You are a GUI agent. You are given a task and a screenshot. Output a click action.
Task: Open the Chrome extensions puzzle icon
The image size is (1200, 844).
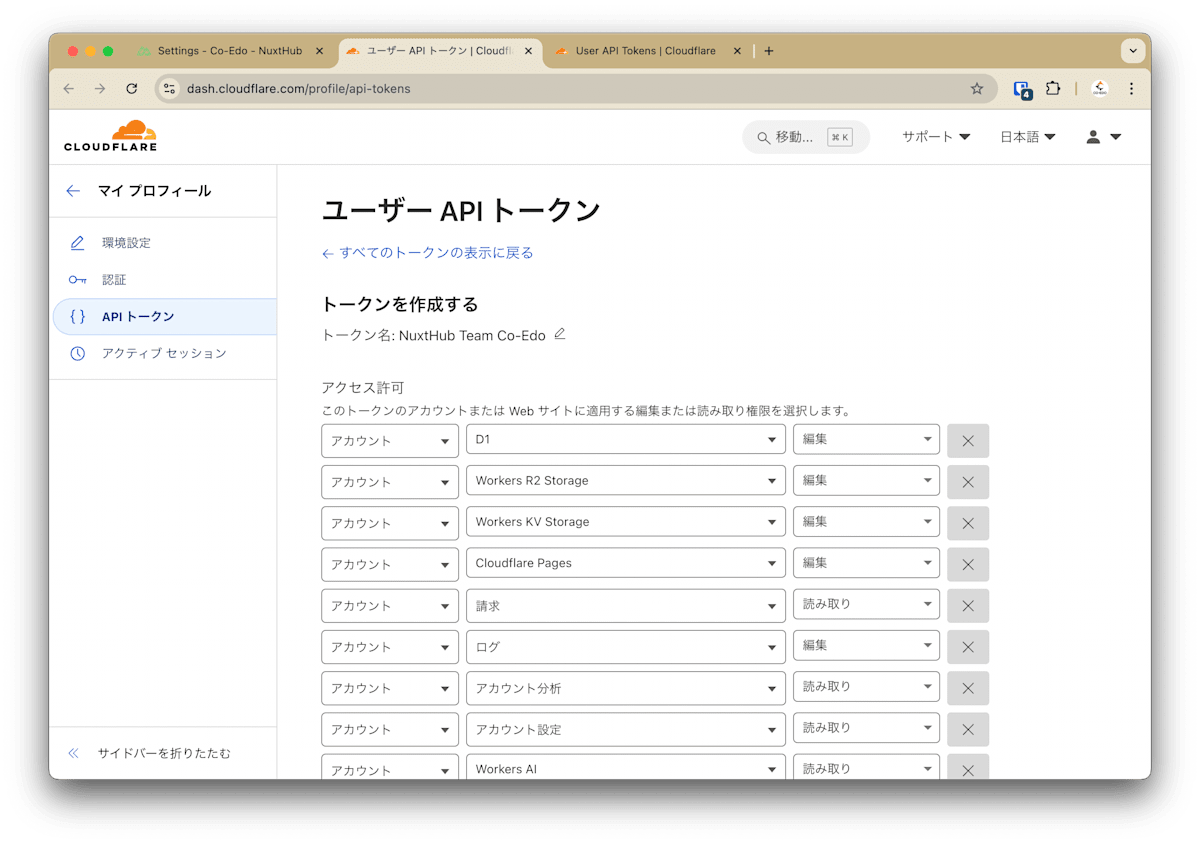tap(1053, 89)
